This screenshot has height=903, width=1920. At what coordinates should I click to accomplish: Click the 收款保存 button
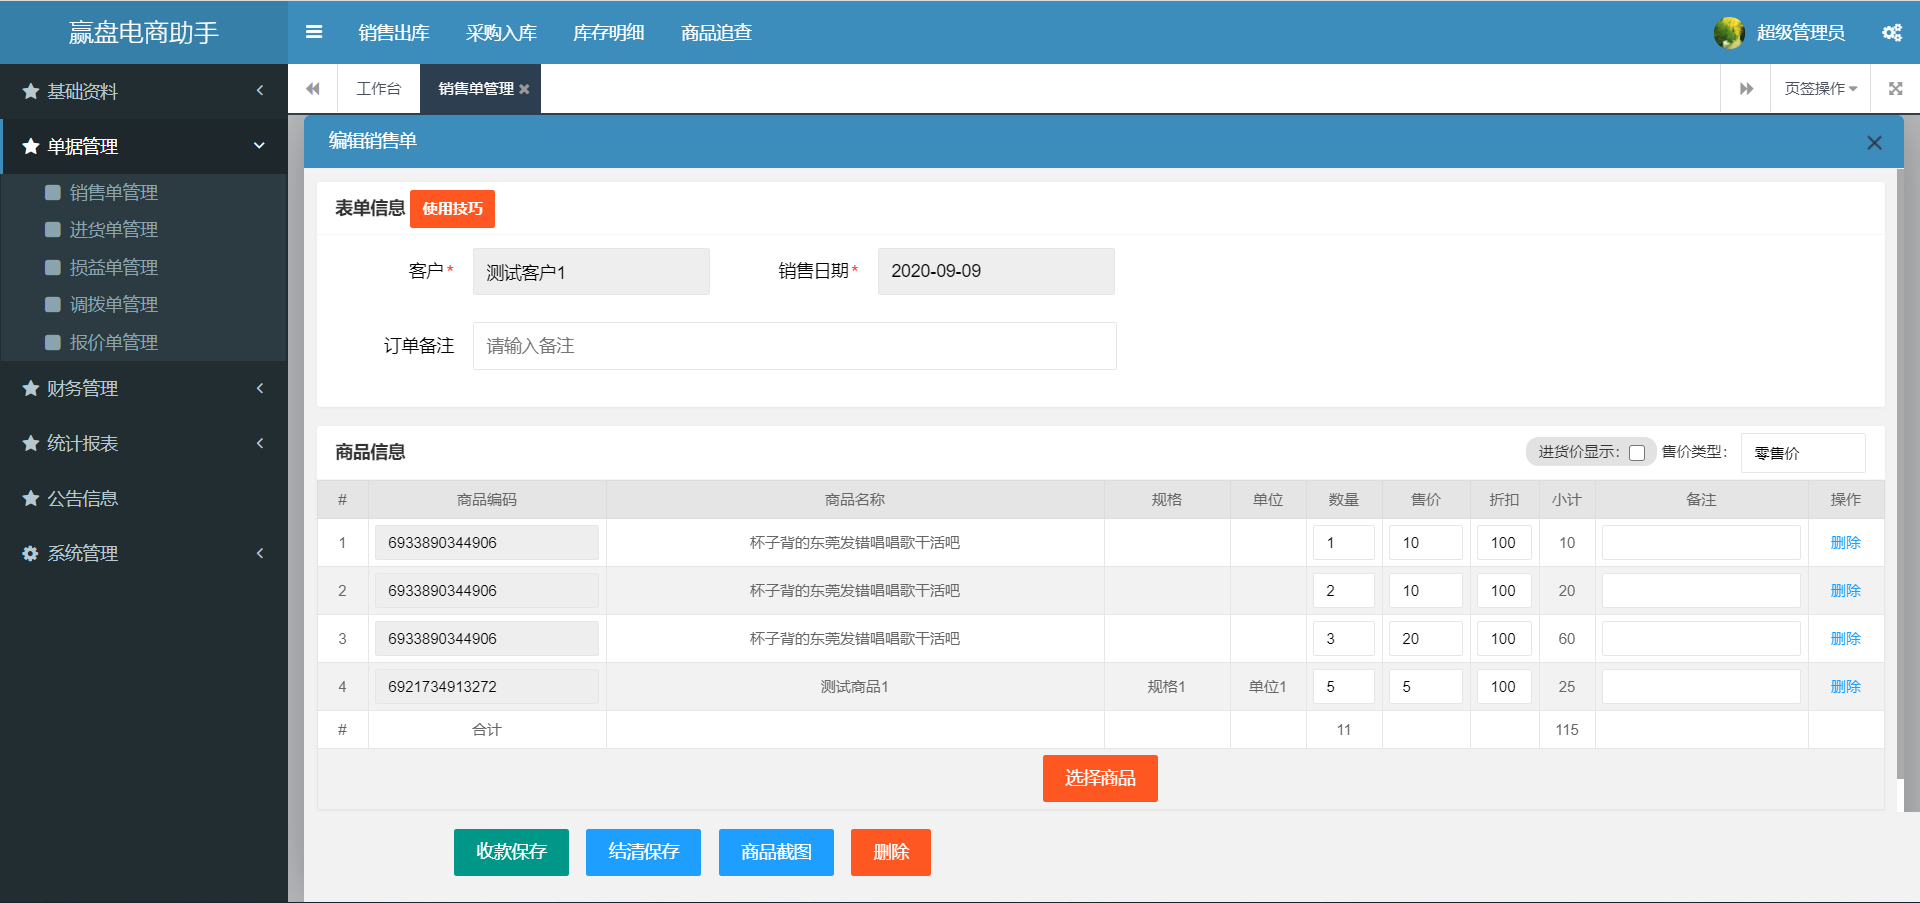coord(511,852)
